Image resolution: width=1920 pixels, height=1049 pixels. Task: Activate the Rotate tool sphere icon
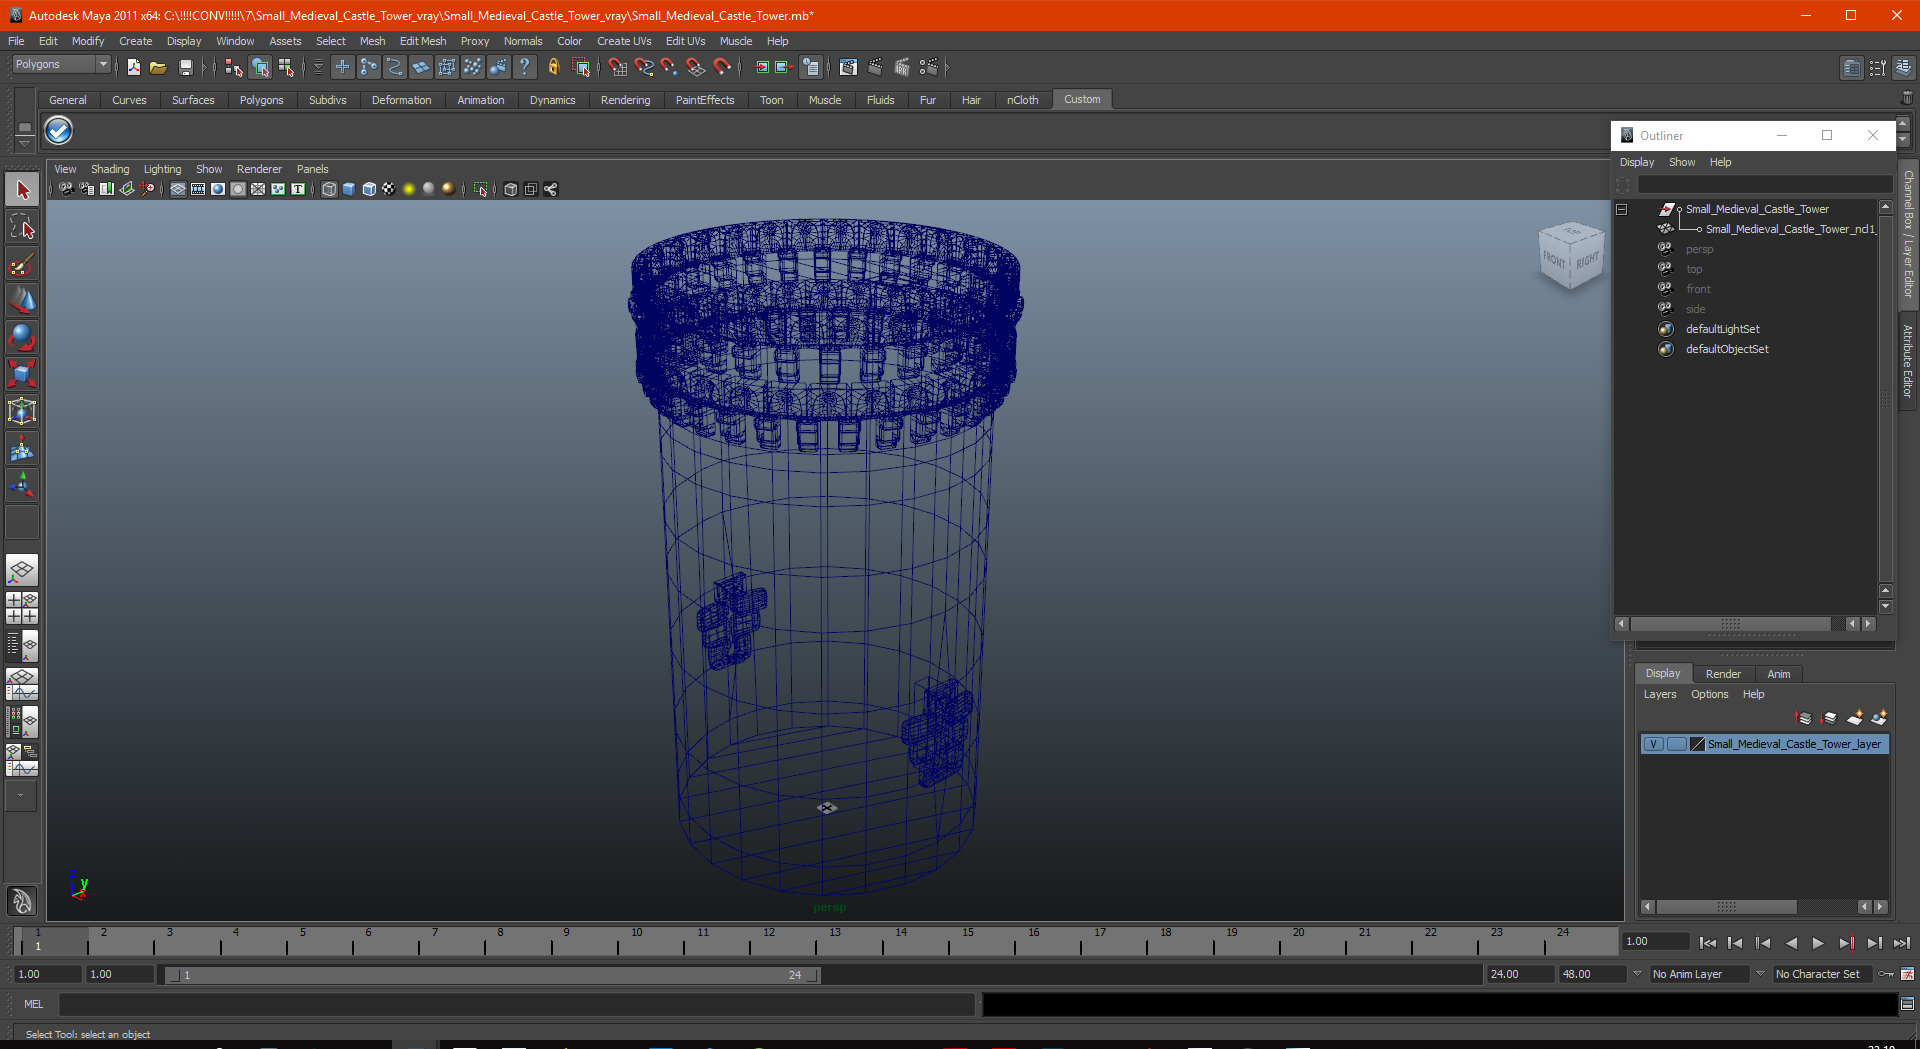(22, 338)
